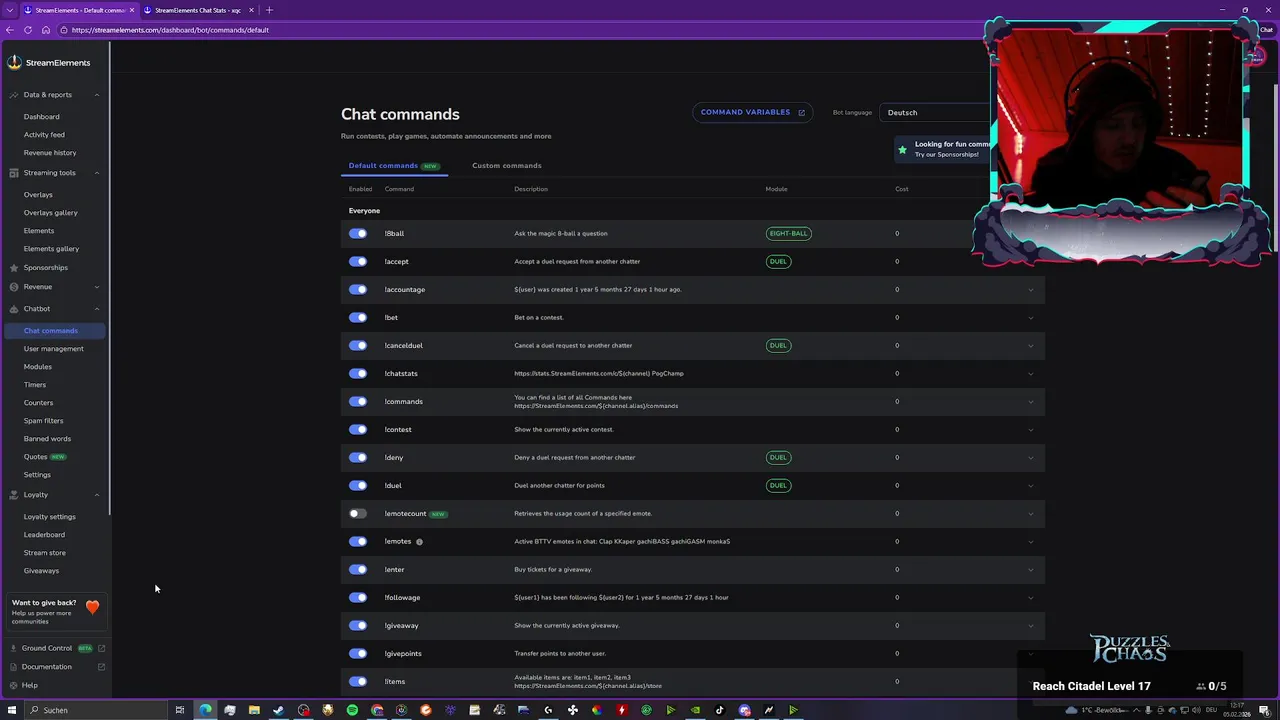Viewport: 1280px width, 720px height.
Task: Open the Giveaways sidebar link
Action: [41, 571]
